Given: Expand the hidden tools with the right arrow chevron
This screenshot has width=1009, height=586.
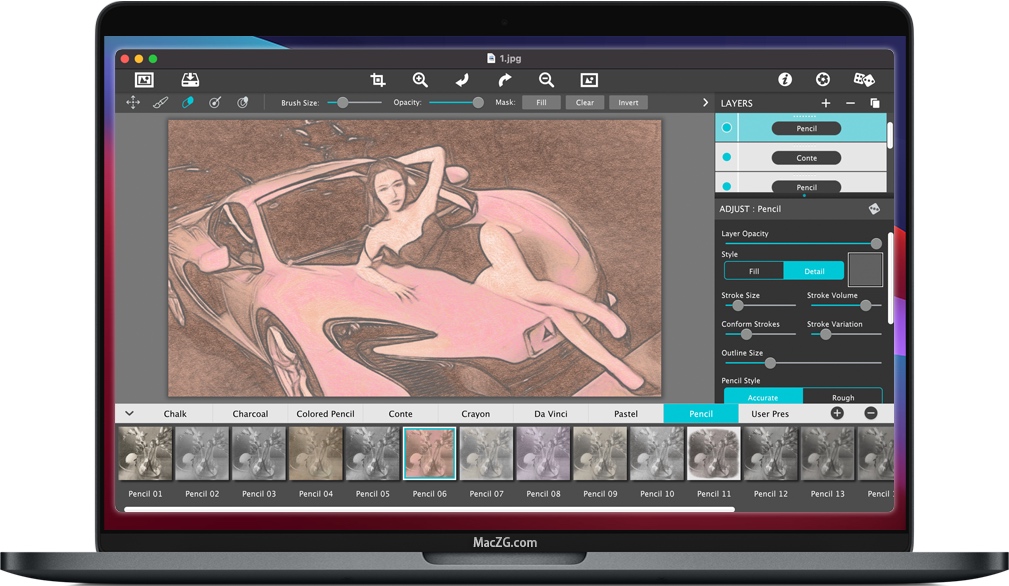Looking at the screenshot, I should click(705, 102).
